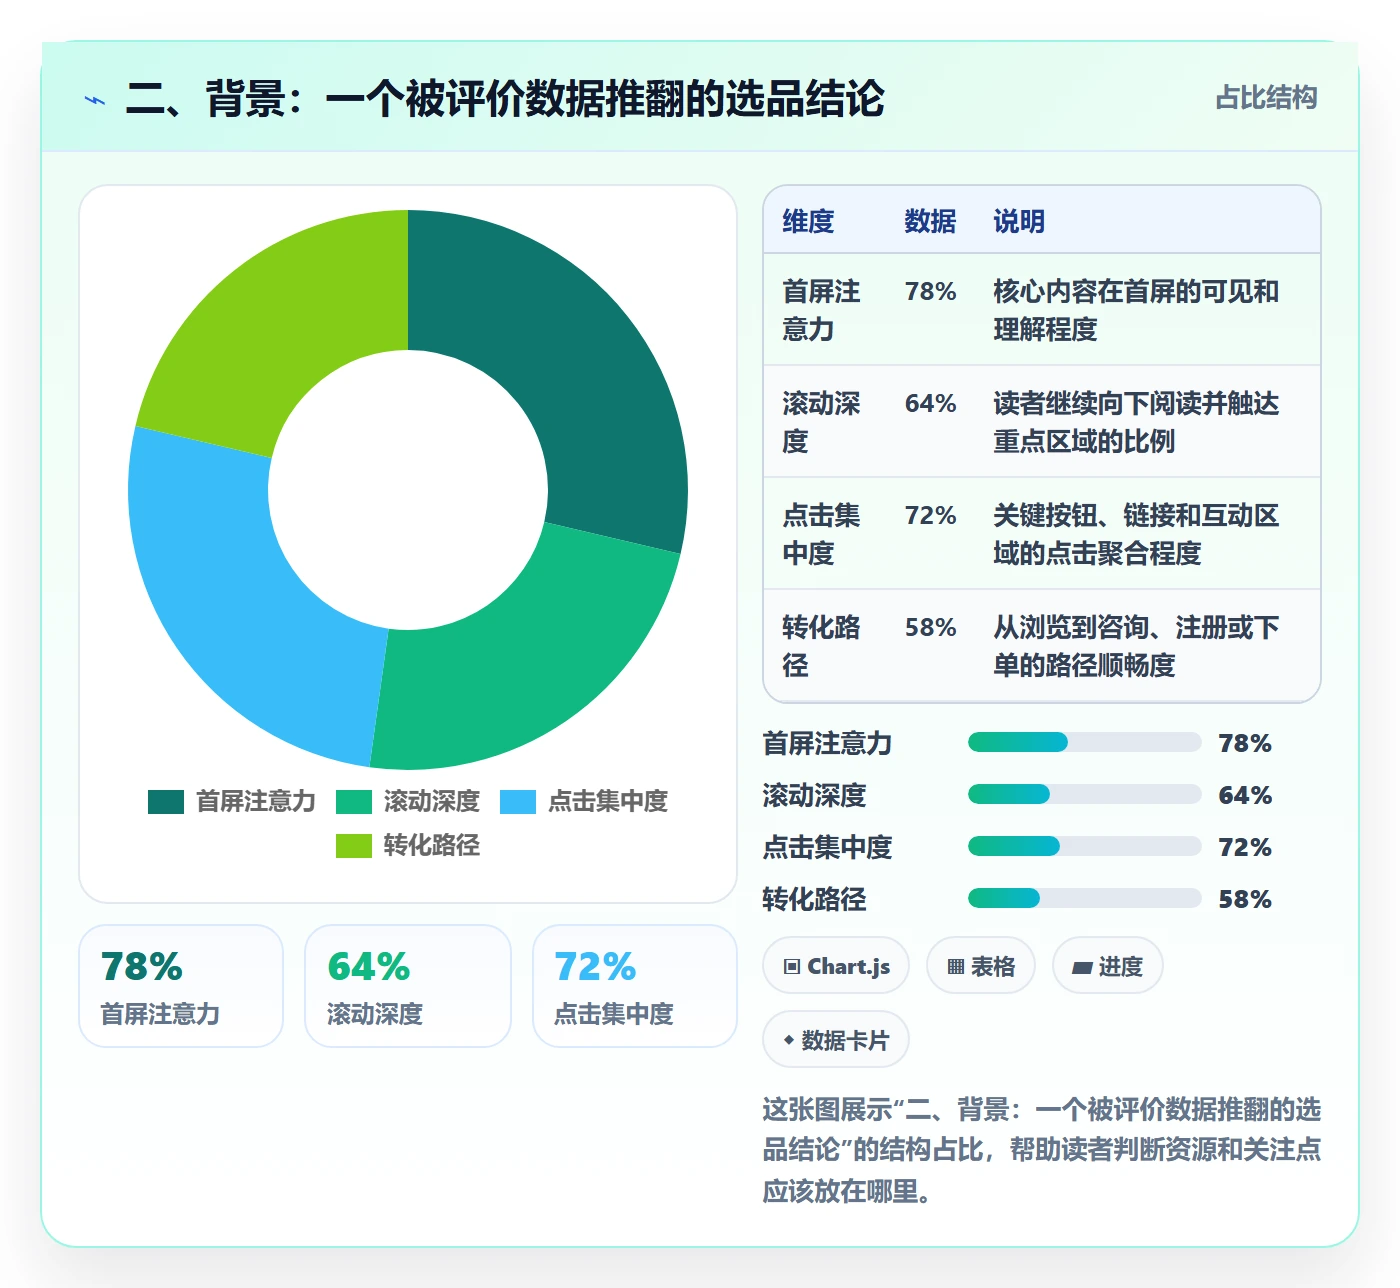Screen dimensions: 1400x1288
Task: Click the lightning bolt icon beside the title
Action: click(x=95, y=100)
